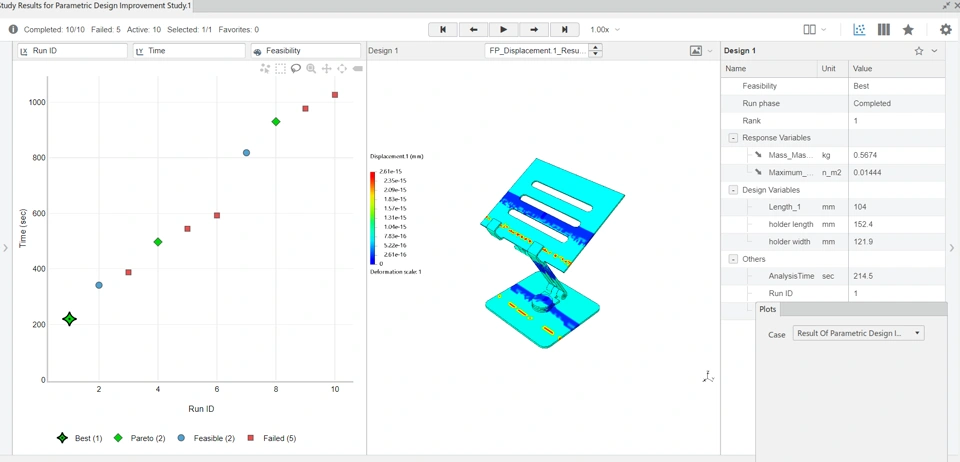Select the red failed point at Run 10
Image resolution: width=960 pixels, height=462 pixels.
(x=335, y=95)
